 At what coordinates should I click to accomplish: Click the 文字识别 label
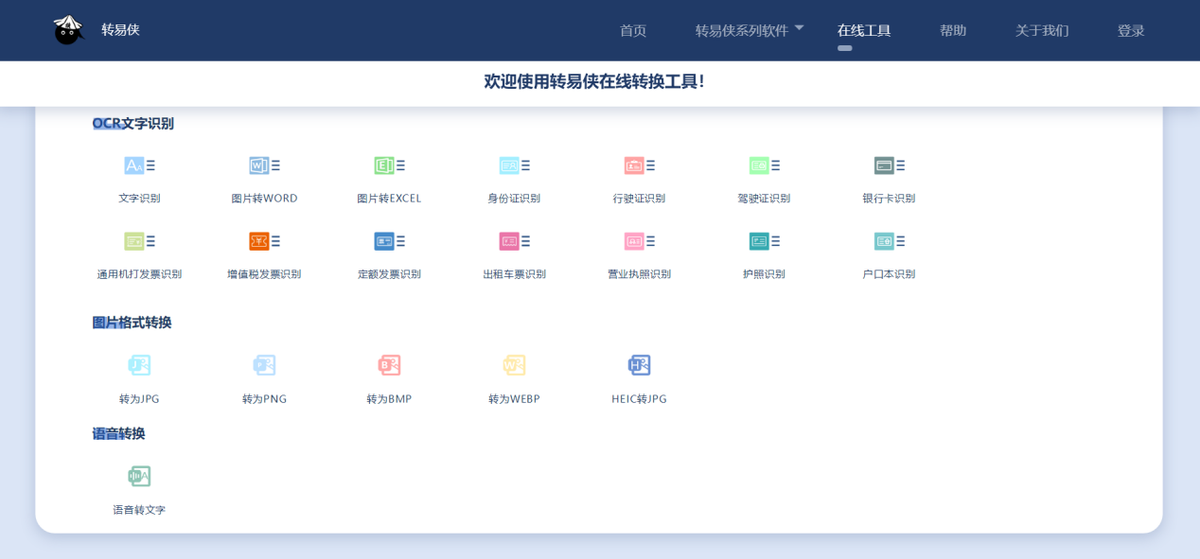click(139, 198)
